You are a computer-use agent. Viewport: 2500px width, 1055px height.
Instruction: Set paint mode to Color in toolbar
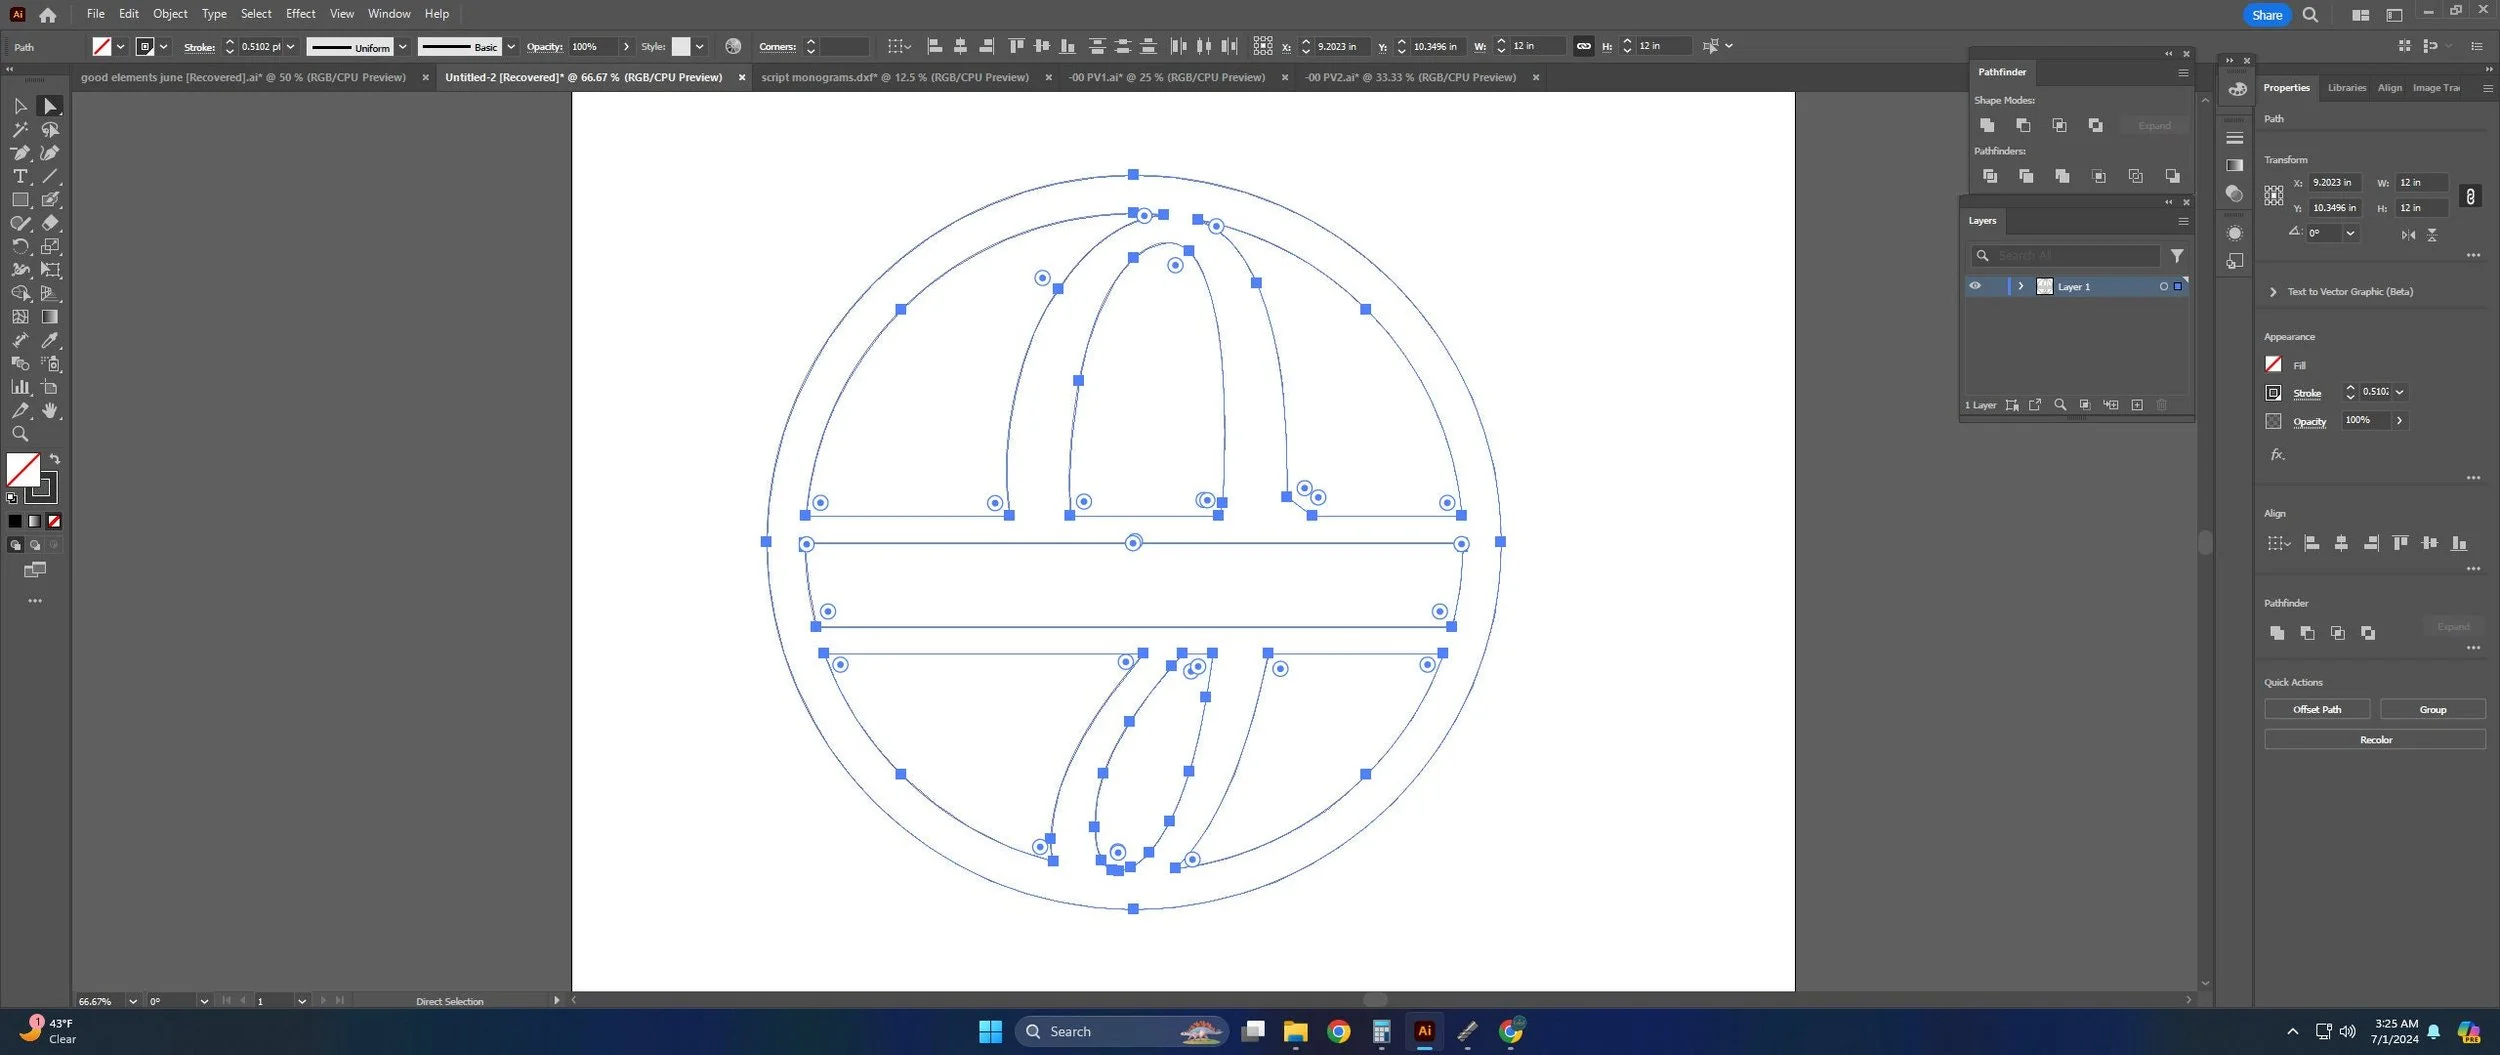click(x=15, y=521)
